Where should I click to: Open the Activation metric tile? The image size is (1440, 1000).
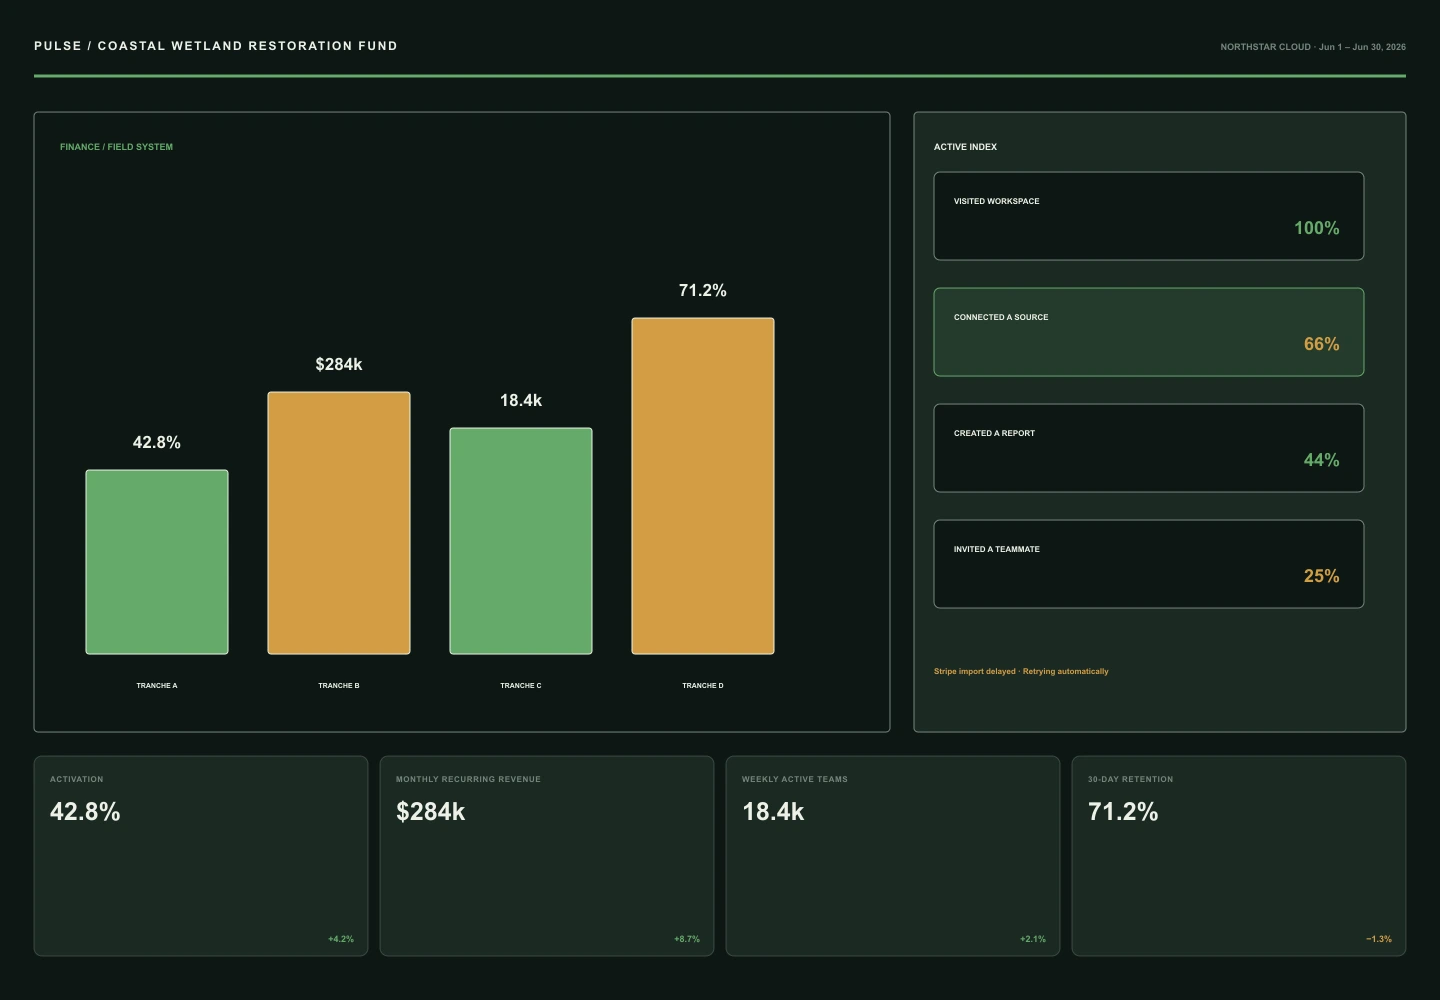point(201,856)
